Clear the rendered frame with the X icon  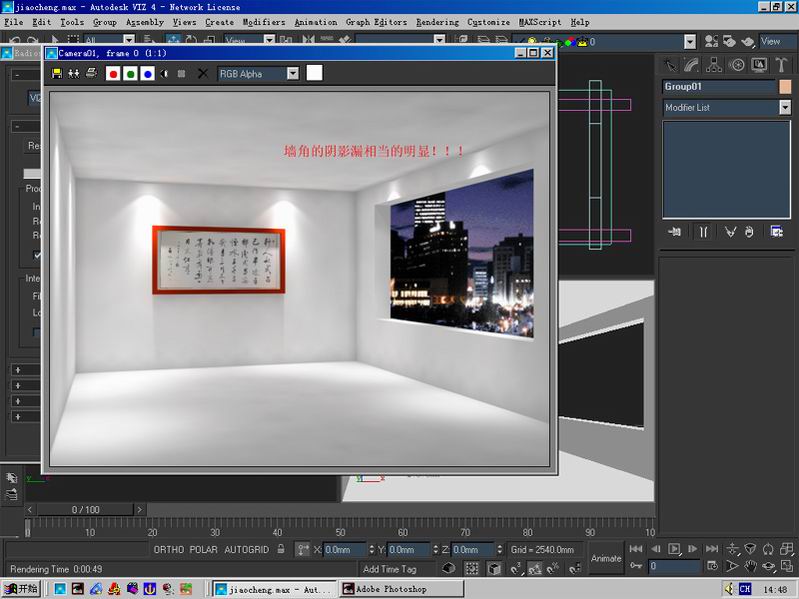202,73
